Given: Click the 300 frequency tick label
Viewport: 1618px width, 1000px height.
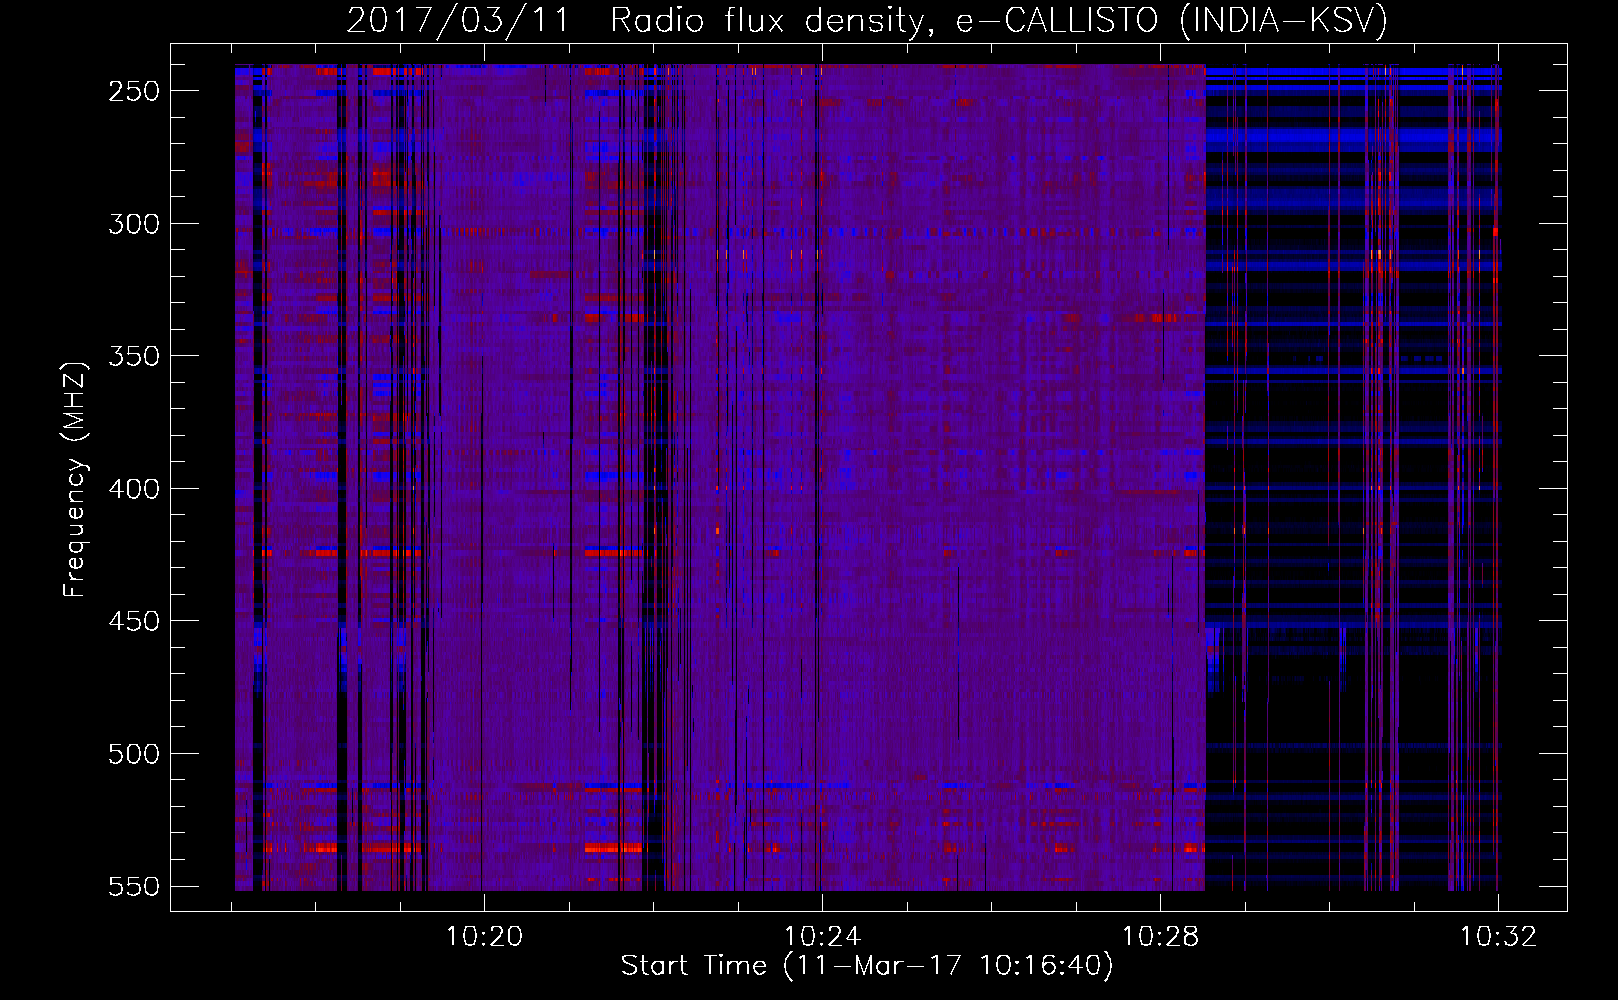Looking at the screenshot, I should pos(134,224).
